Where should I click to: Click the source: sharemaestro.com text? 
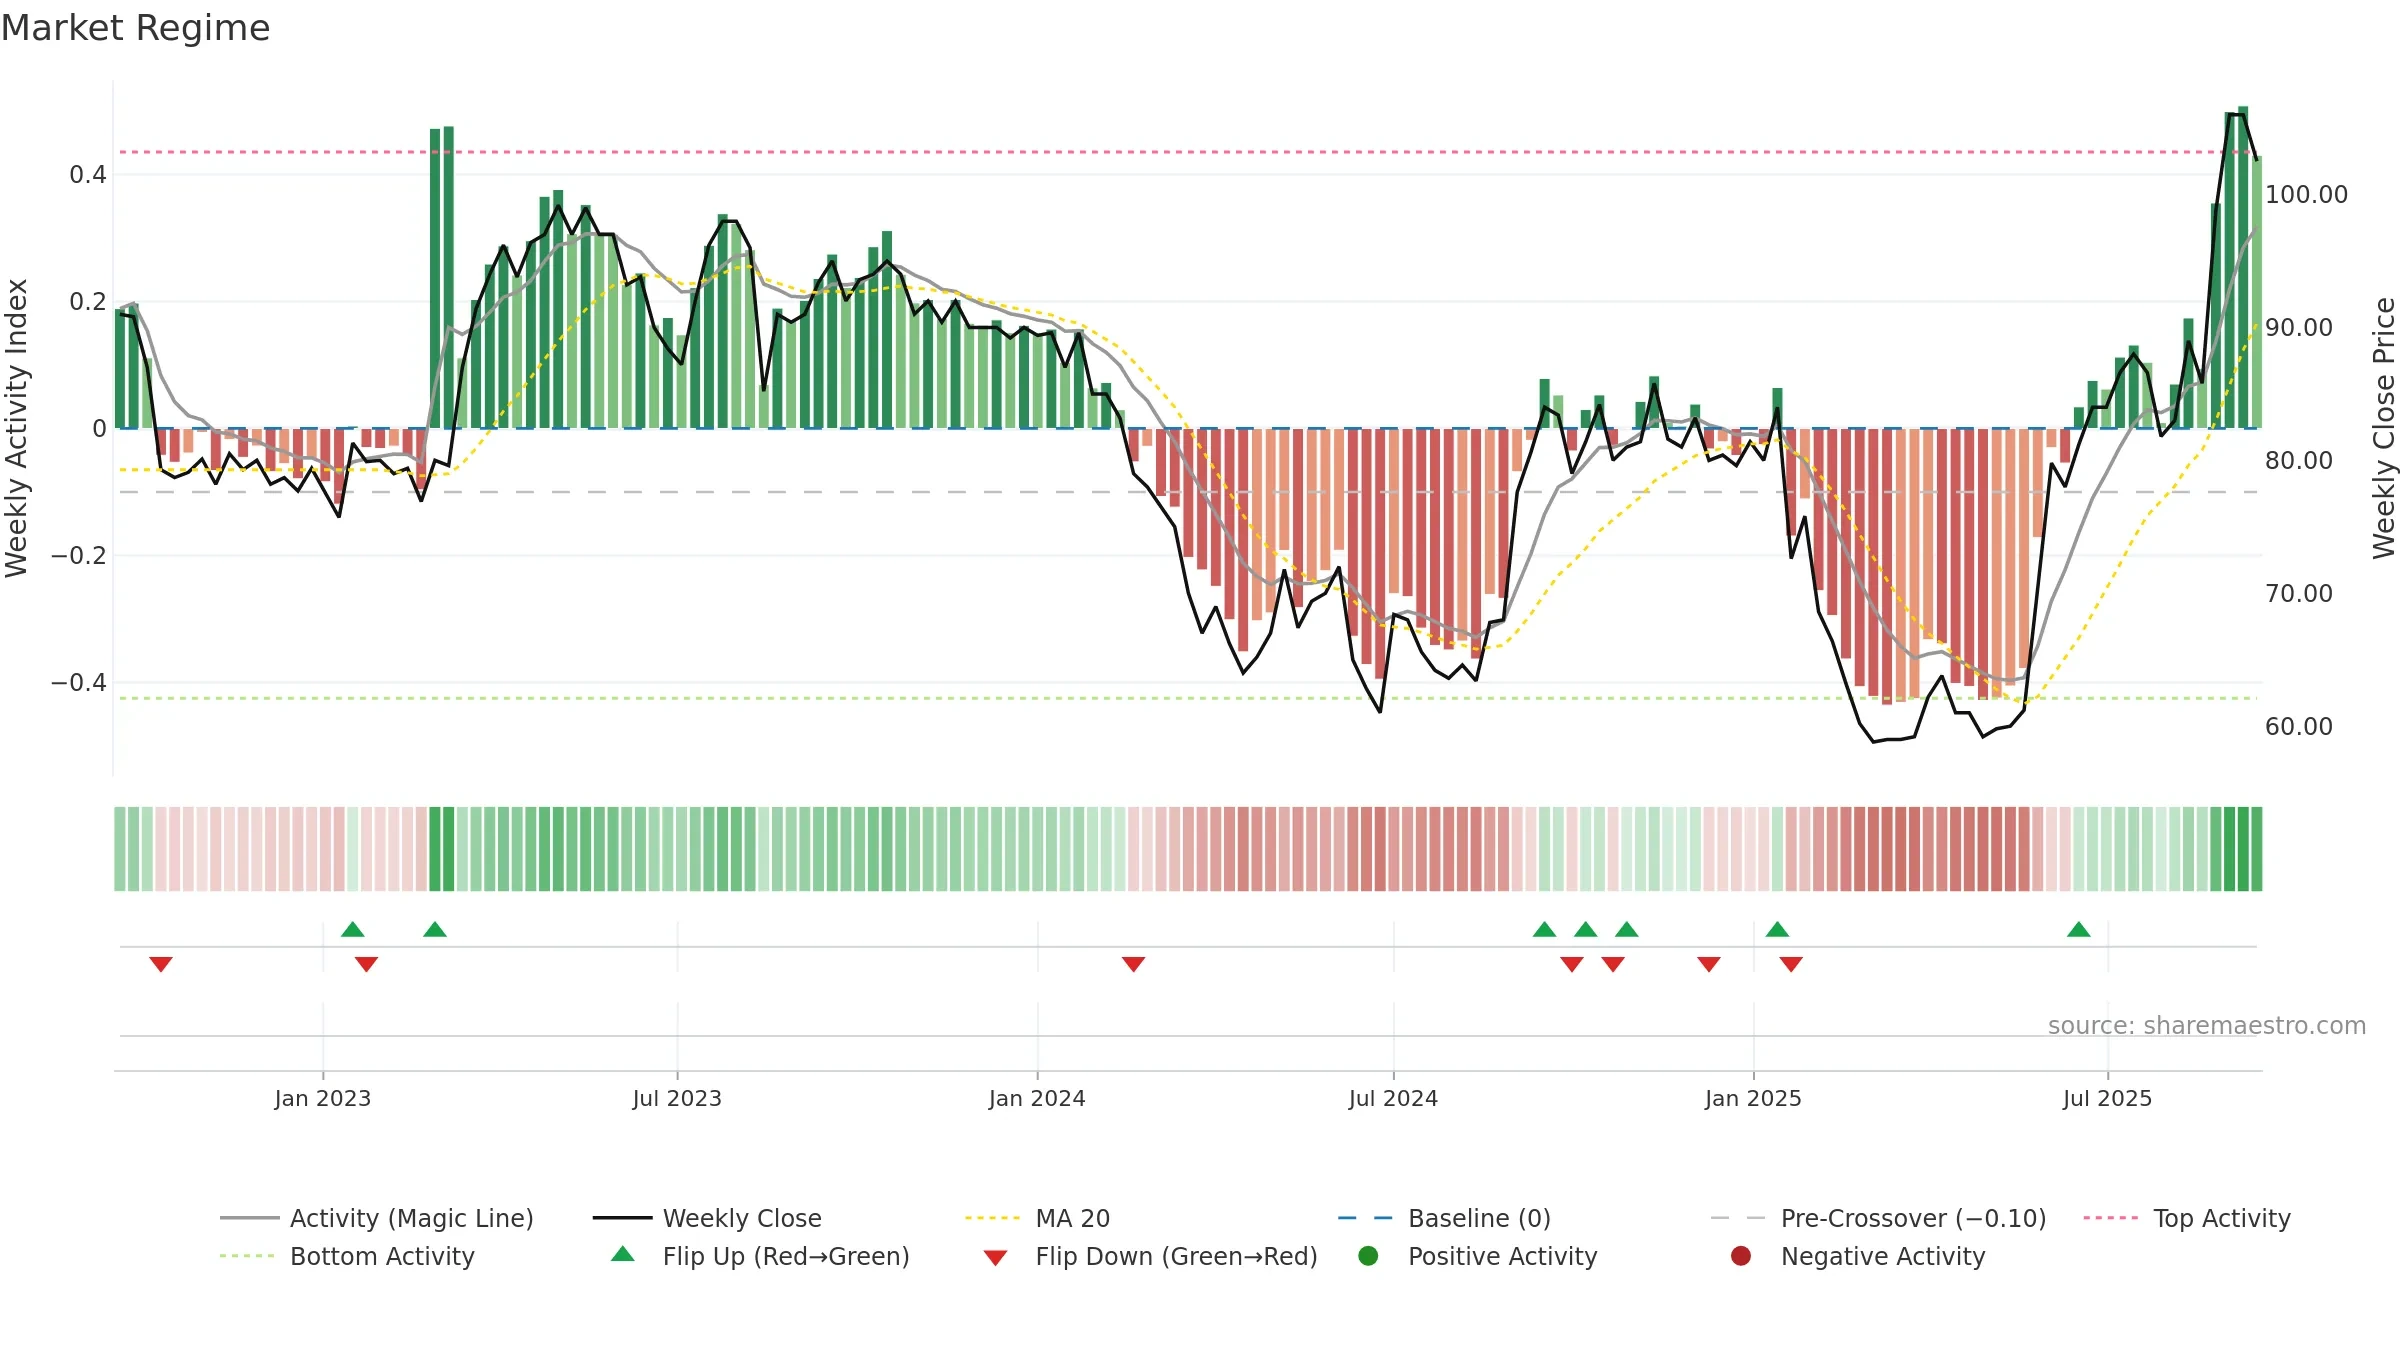[2207, 1025]
